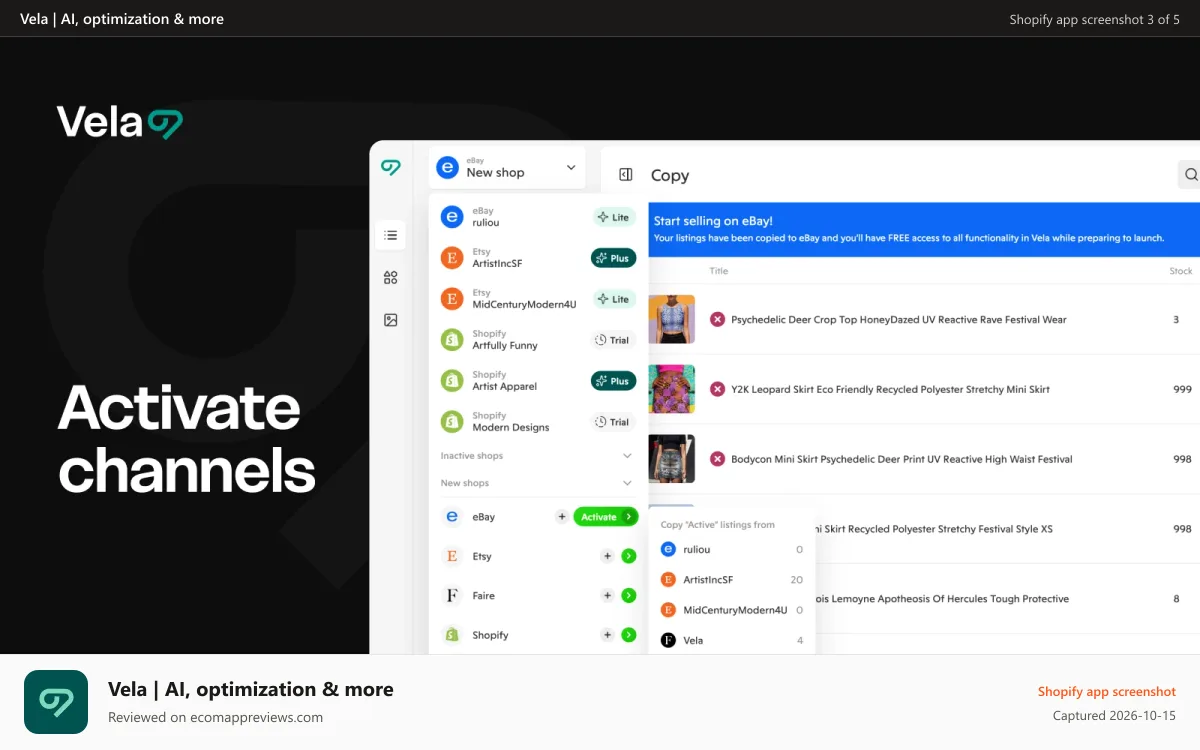
Task: Click the Start selling on eBay banner
Action: coord(924,229)
